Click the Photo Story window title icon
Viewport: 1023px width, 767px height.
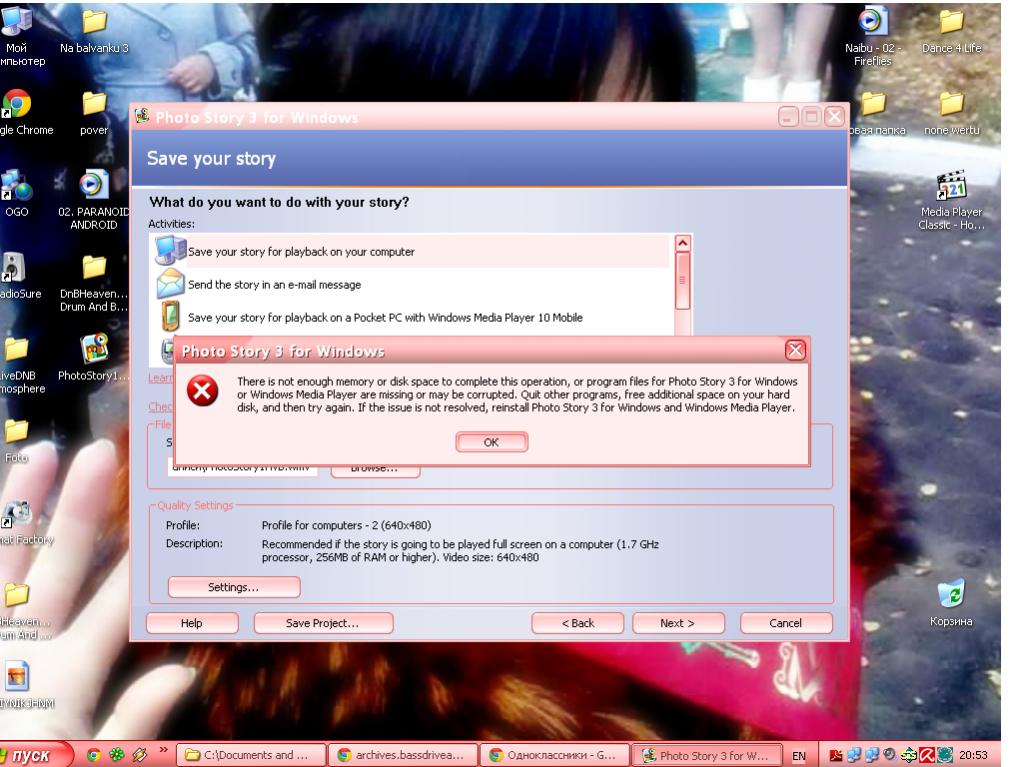(142, 117)
